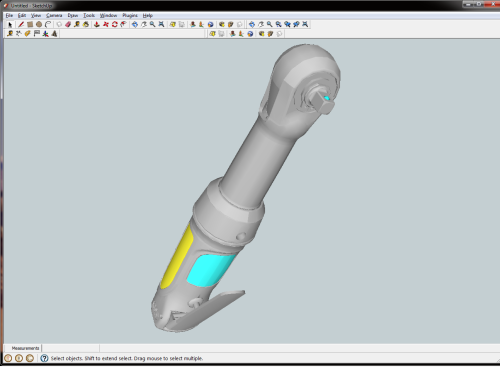500x367 pixels.
Task: Select the yellow panel on the wrench handle
Action: (177, 258)
